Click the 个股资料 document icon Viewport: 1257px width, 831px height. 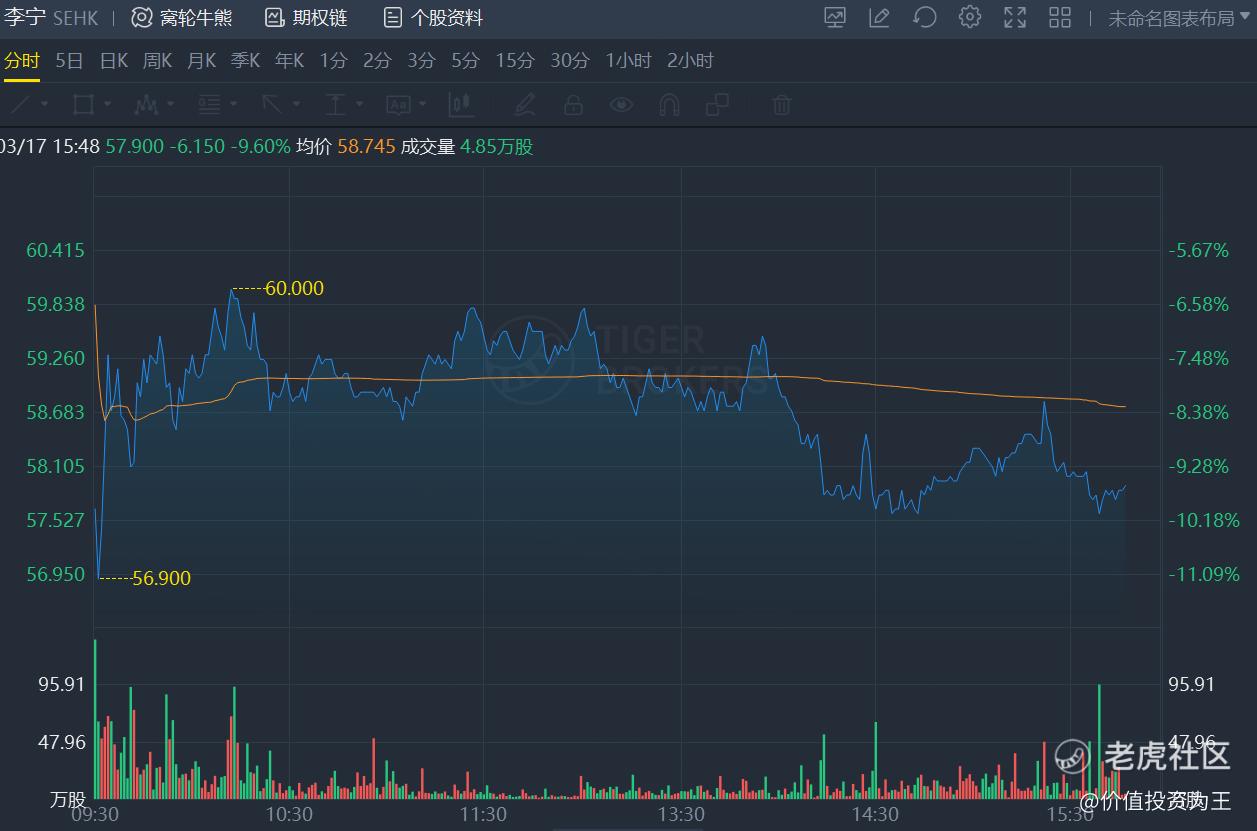click(393, 17)
